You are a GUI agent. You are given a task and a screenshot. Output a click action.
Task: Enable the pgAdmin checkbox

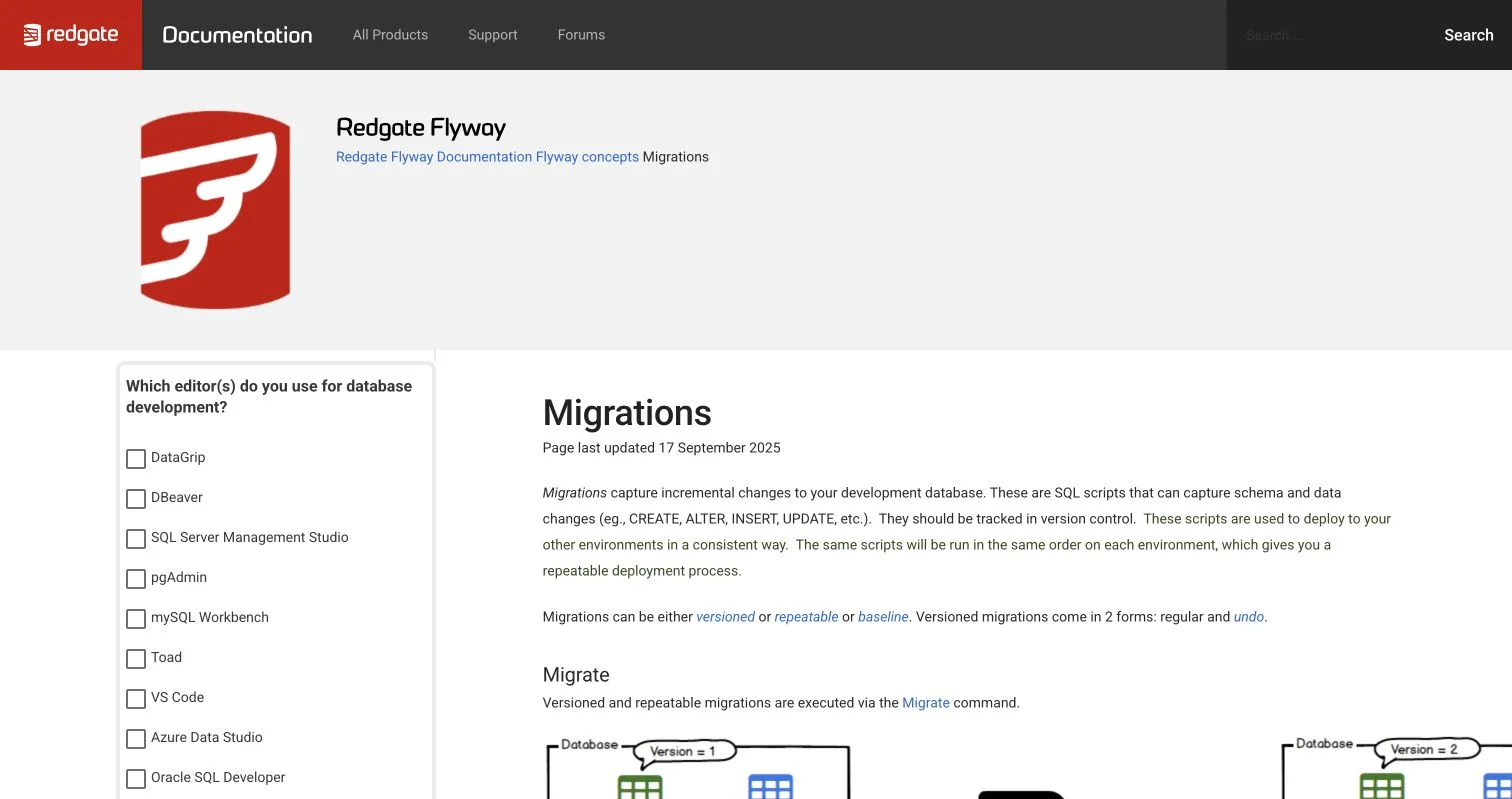pyautogui.click(x=136, y=578)
